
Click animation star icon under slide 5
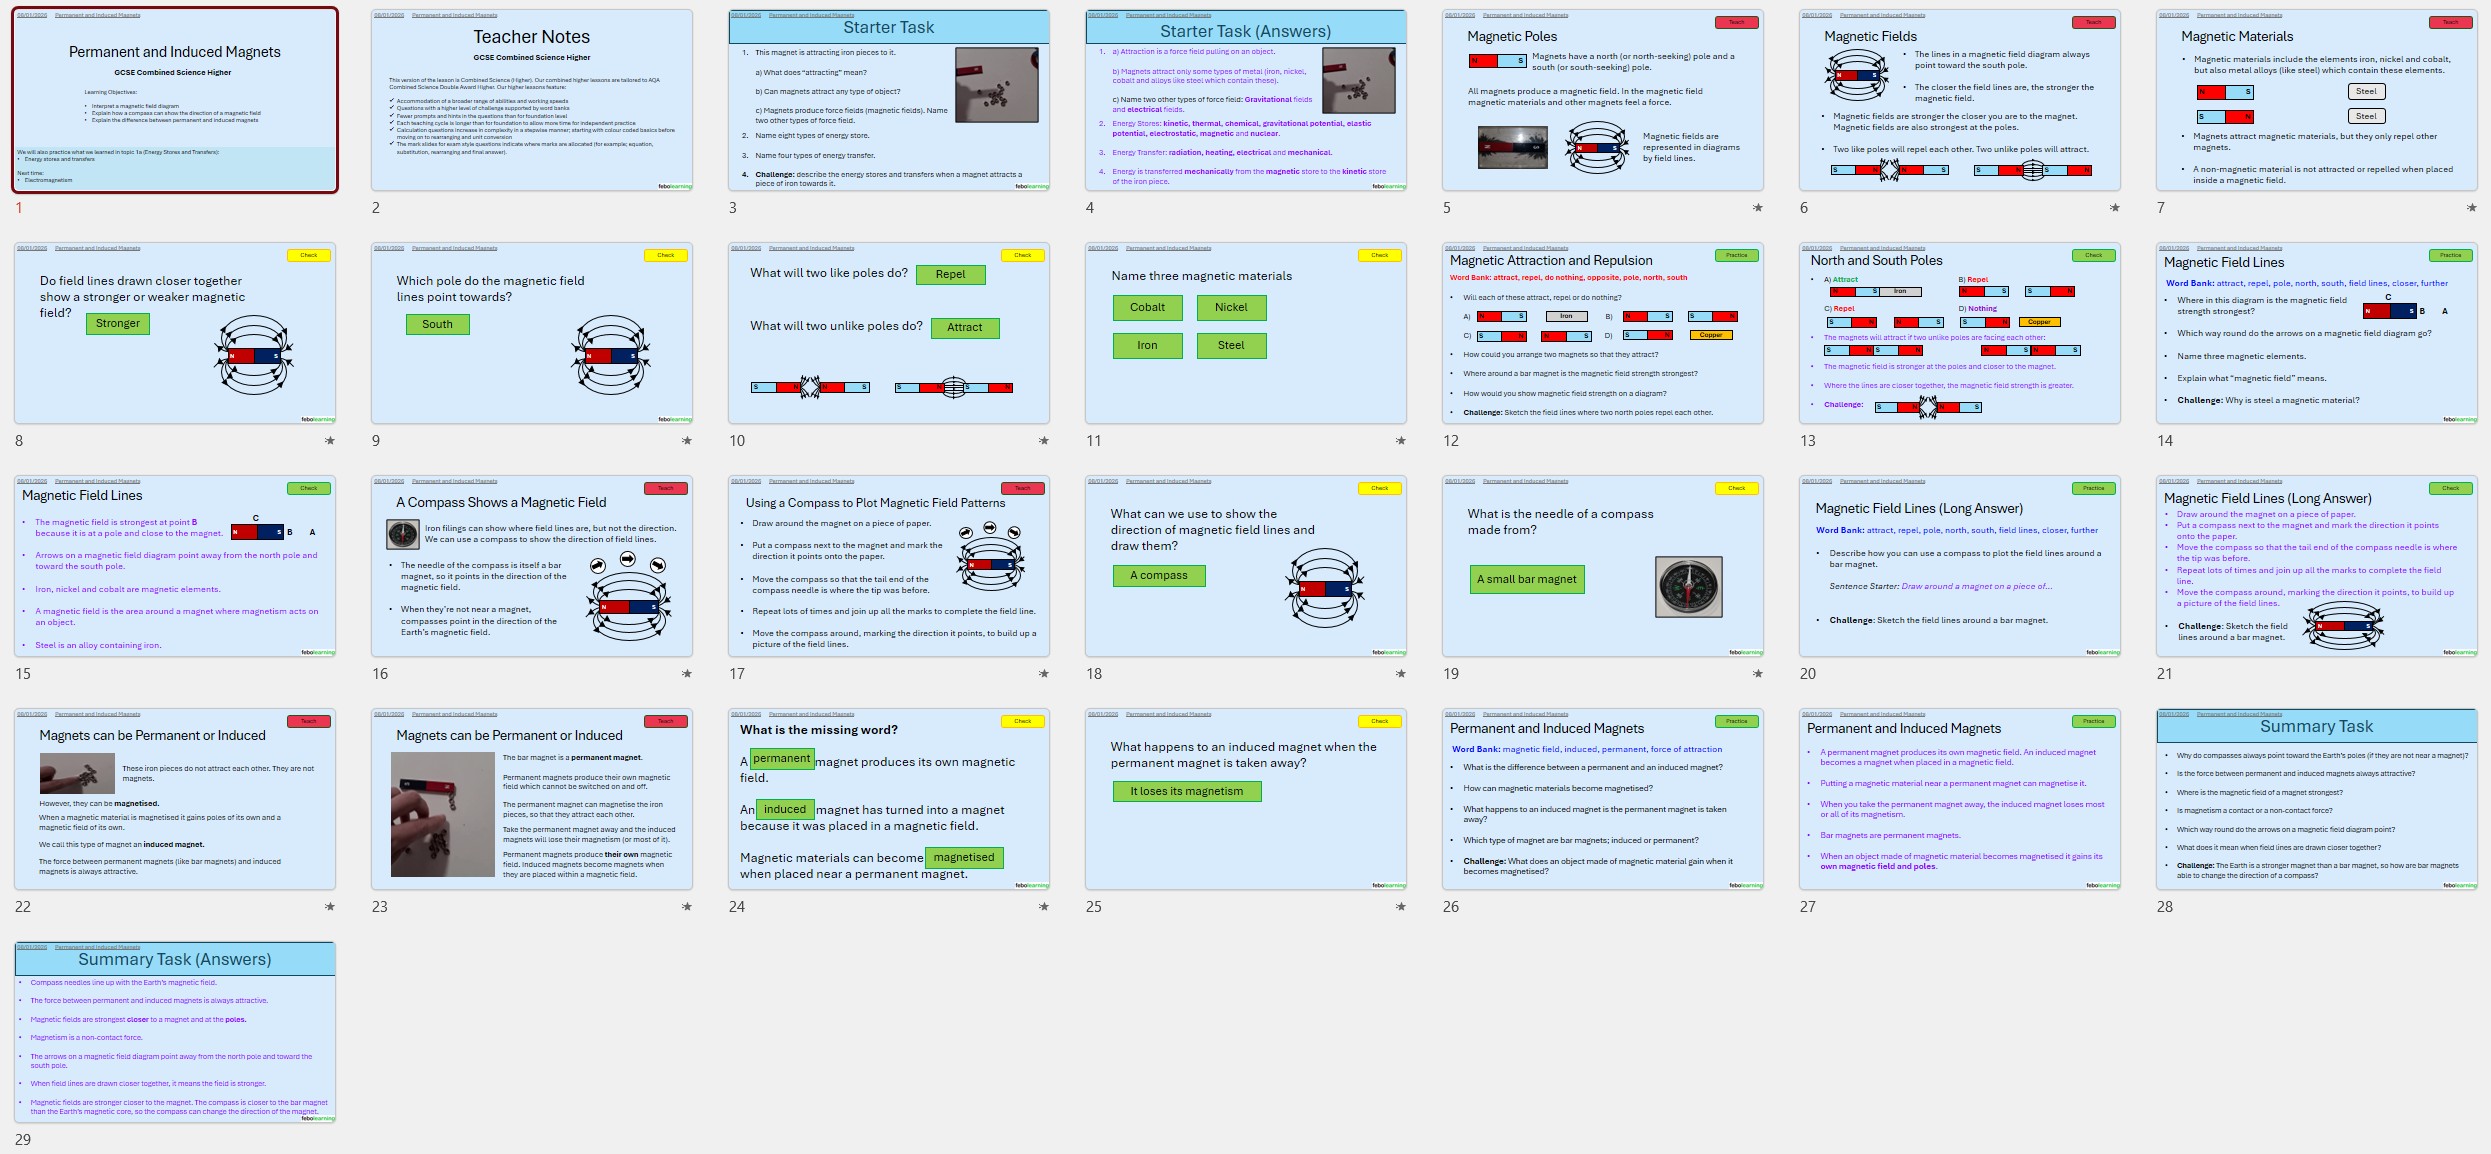(1757, 208)
